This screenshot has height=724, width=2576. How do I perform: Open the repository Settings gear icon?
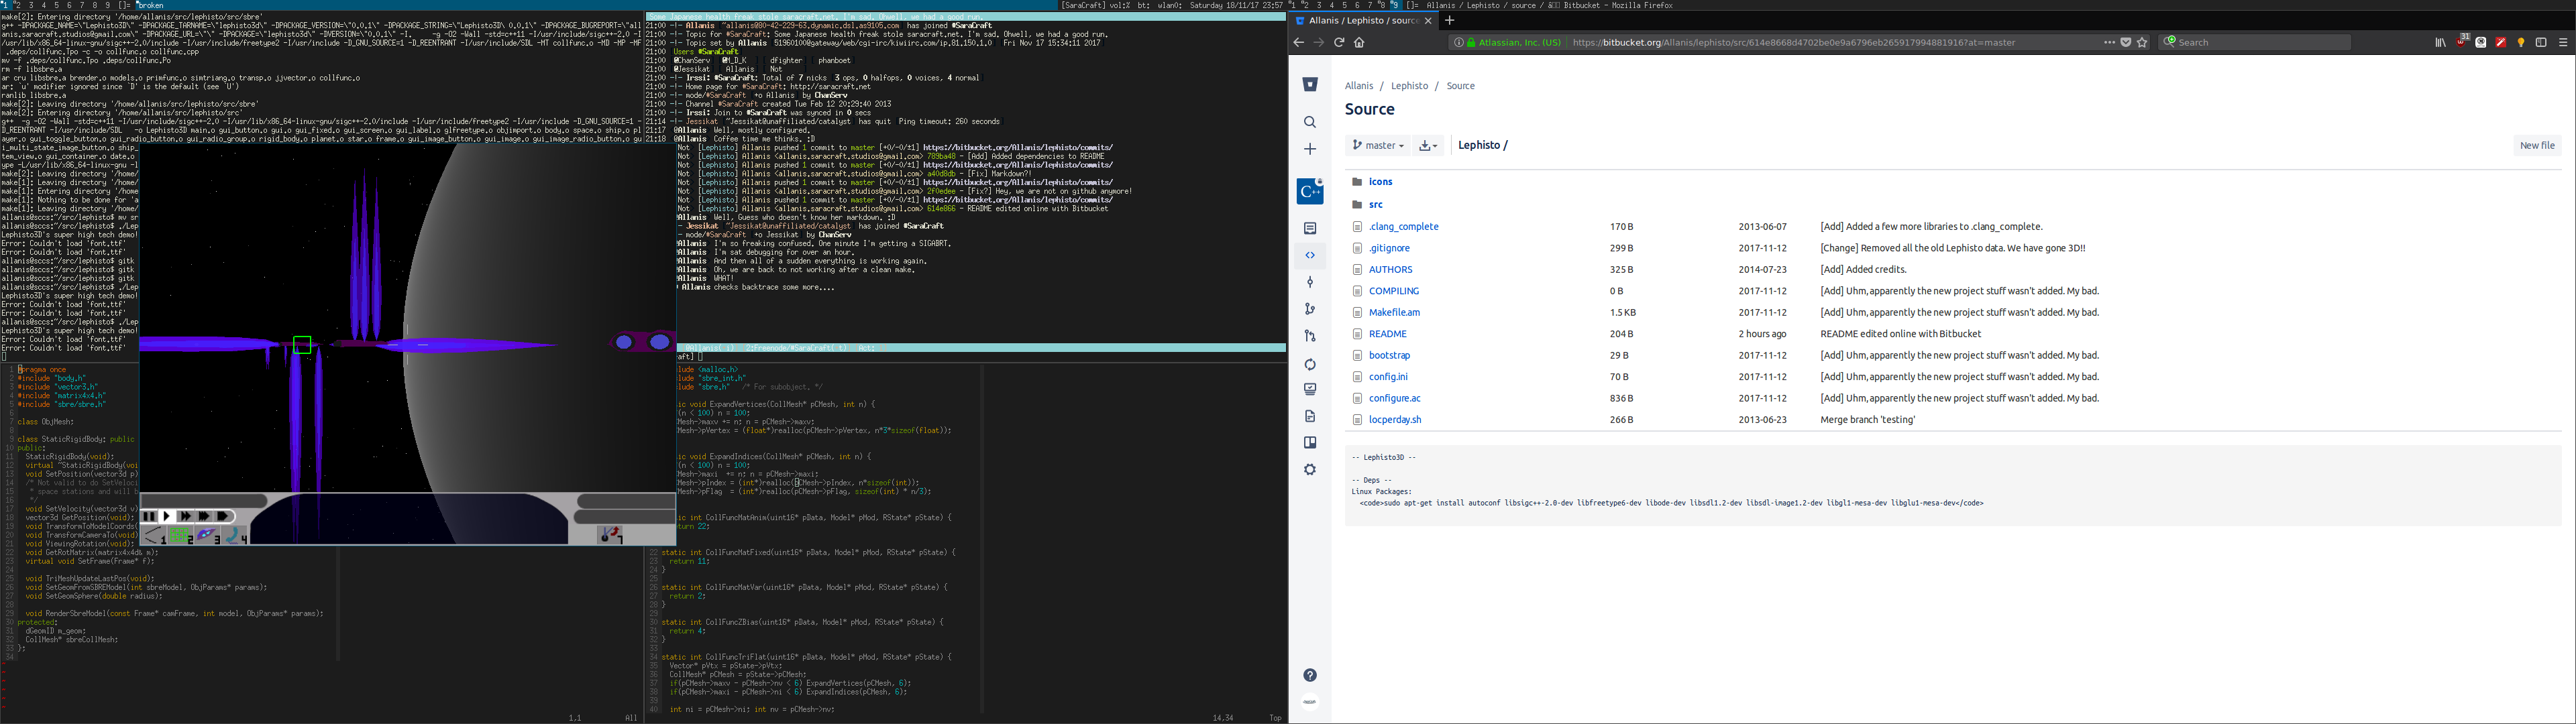pyautogui.click(x=1310, y=470)
